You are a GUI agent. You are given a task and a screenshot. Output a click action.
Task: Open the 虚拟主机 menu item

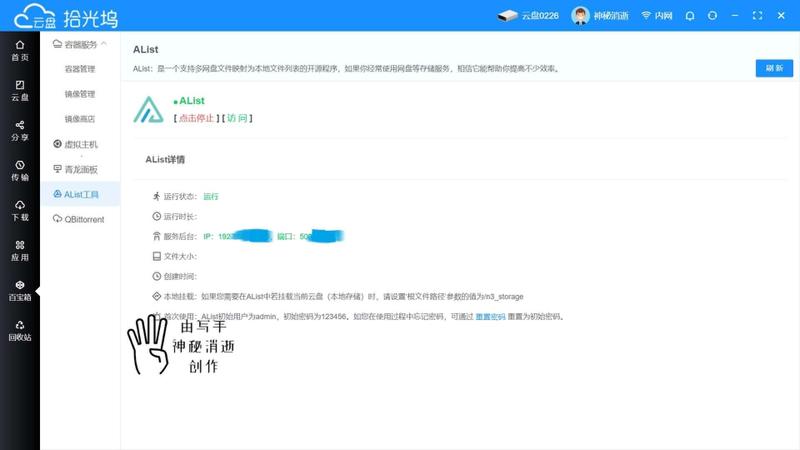[x=76, y=144]
